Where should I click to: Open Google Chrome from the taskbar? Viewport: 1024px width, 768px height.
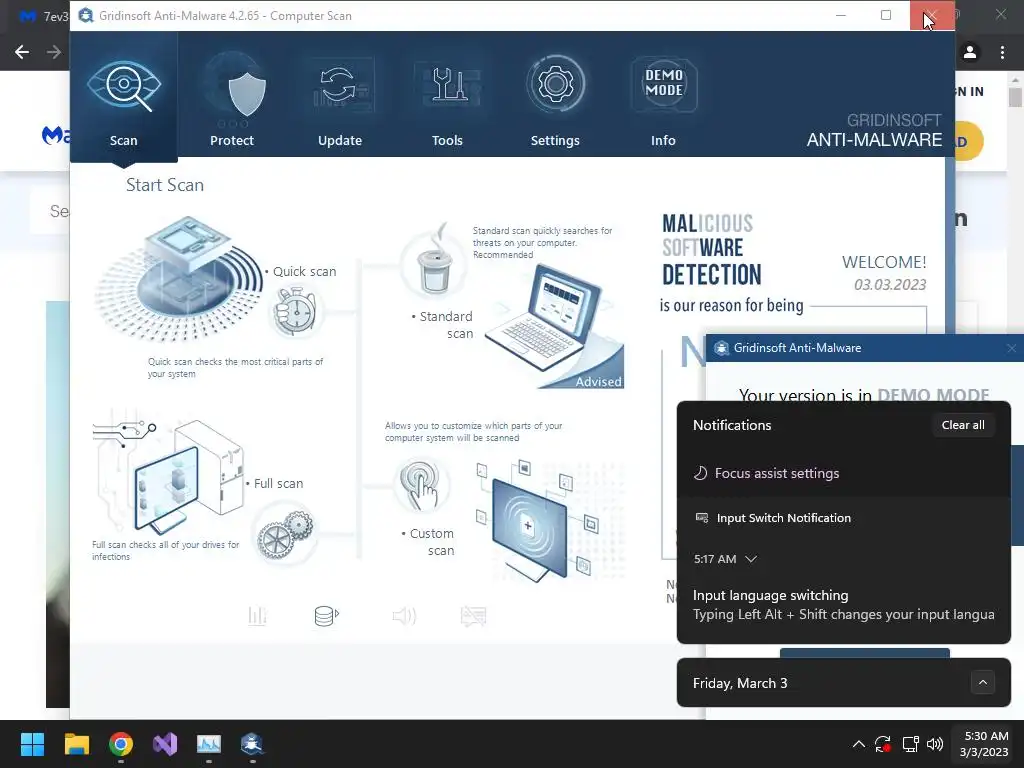(121, 744)
